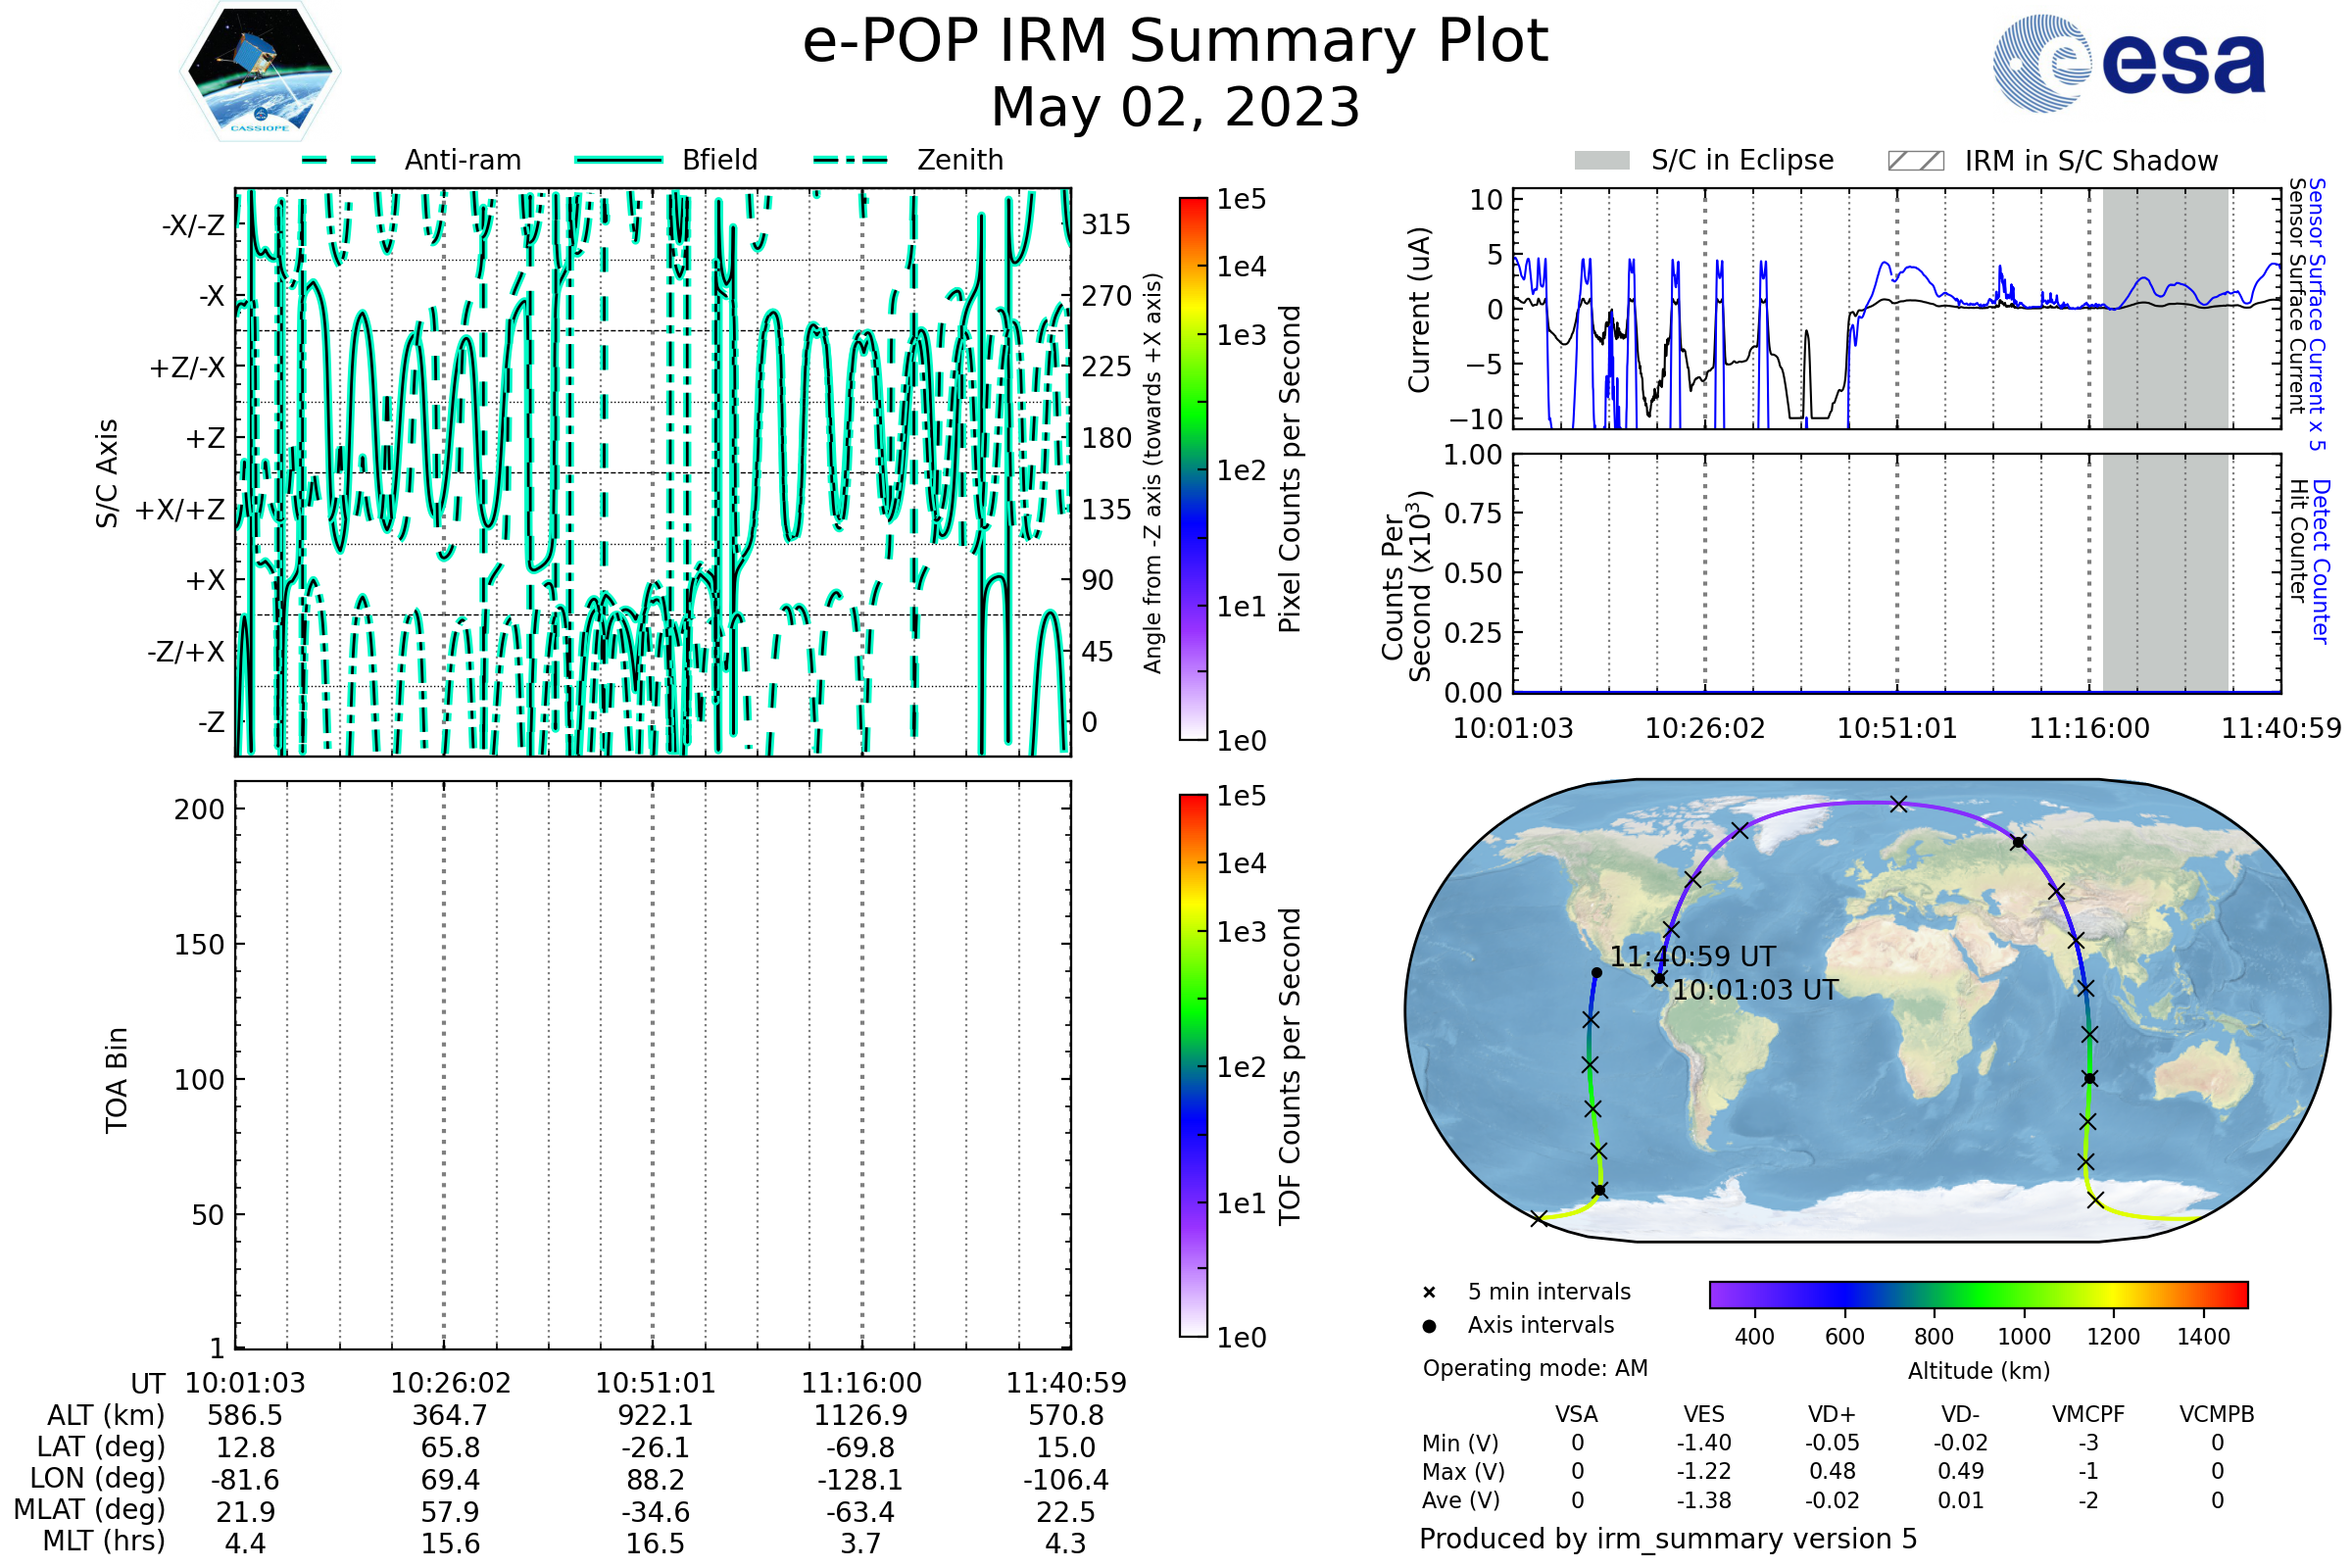This screenshot has width=2352, height=1568.
Task: Click the Bfield solid legend line
Action: pyautogui.click(x=618, y=160)
